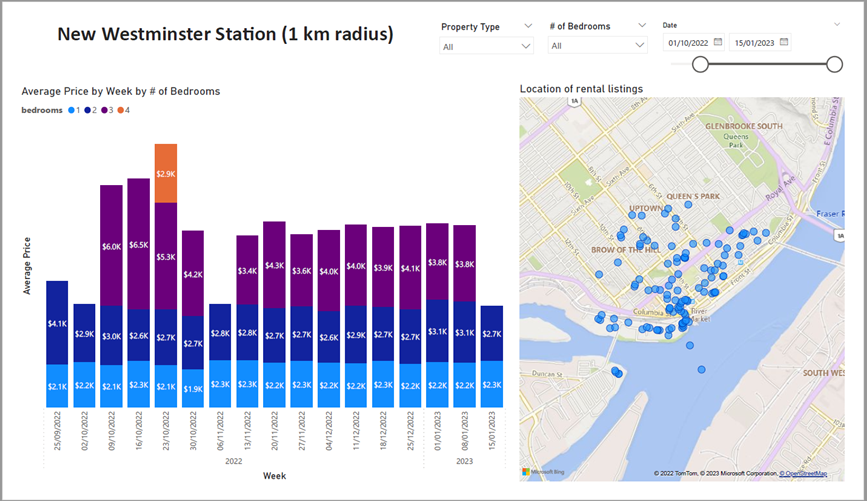
Task: Click the right date range slider handle
Action: [834, 65]
